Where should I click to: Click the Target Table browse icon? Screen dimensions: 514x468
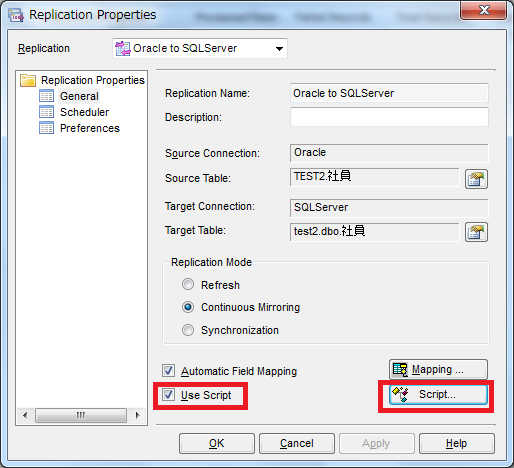[x=476, y=232]
